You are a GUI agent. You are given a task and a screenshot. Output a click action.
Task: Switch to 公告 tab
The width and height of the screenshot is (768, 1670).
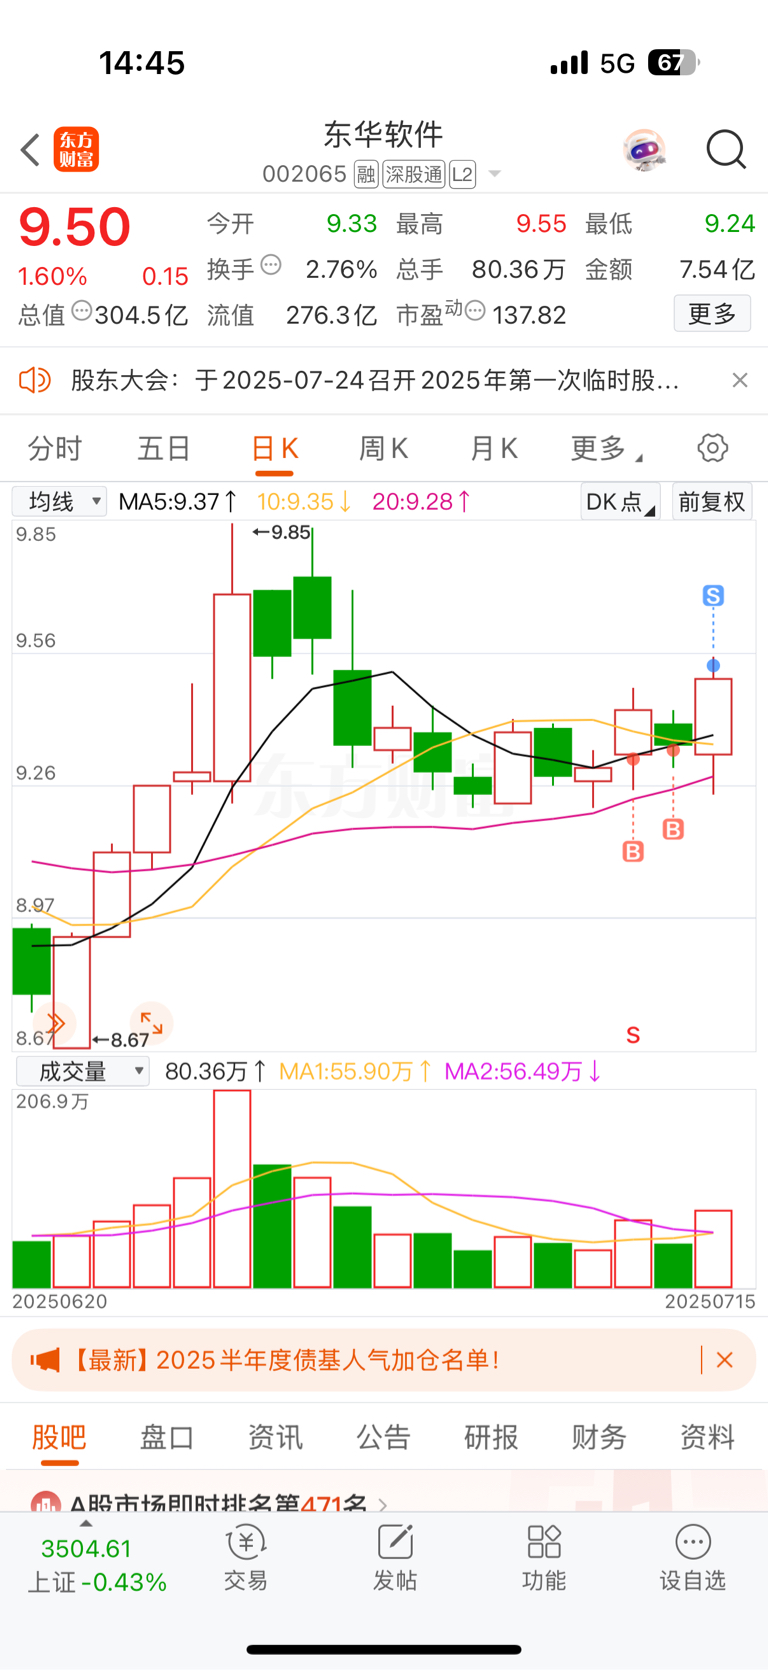tap(383, 1437)
